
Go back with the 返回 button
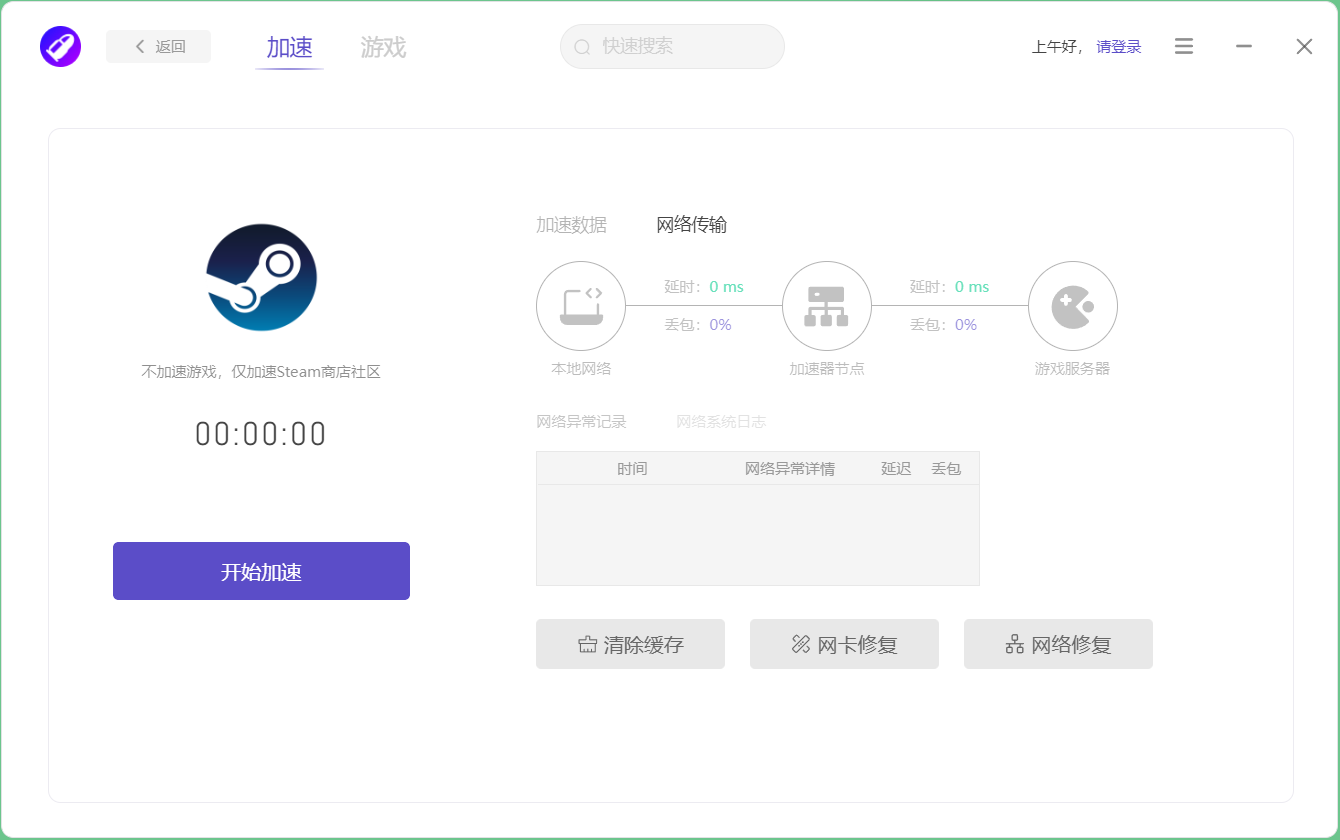[158, 46]
